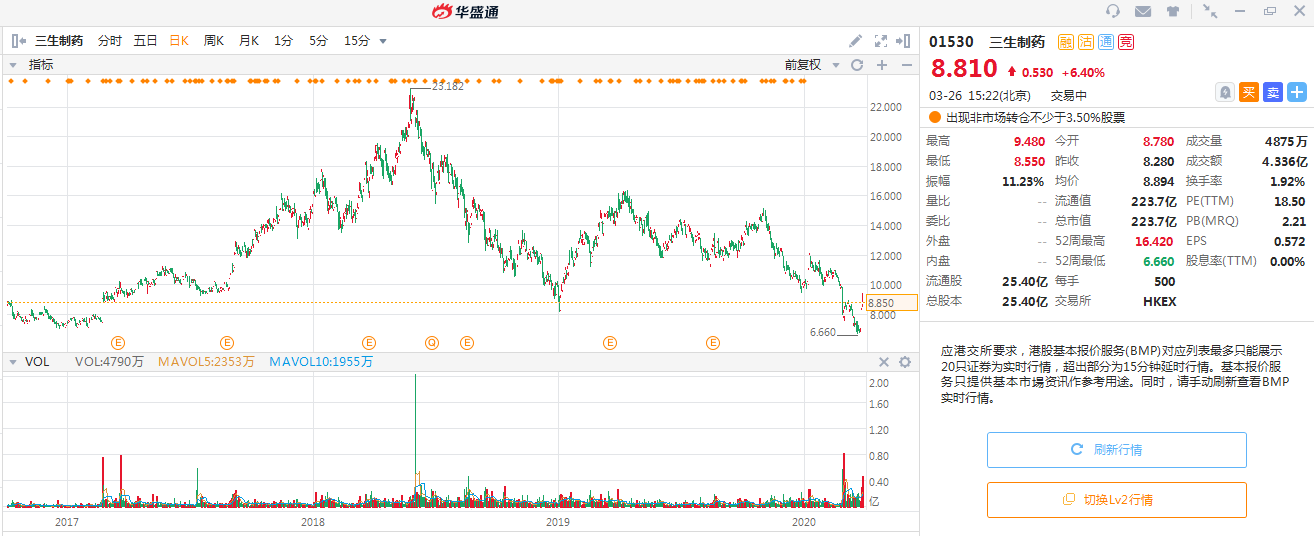Expand more time periods dropdown arrow
Image resolution: width=1314 pixels, height=536 pixels.
(x=383, y=42)
